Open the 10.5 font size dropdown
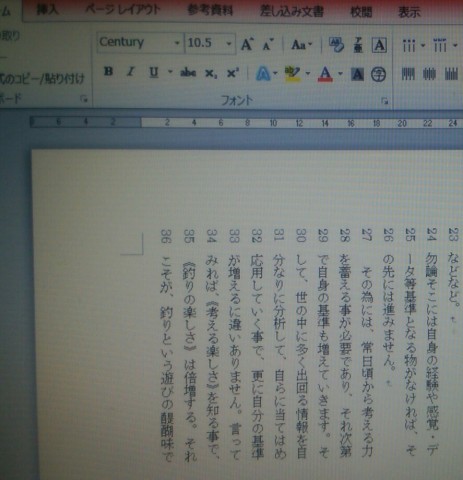Screen dimensions: 463x480 (229, 43)
